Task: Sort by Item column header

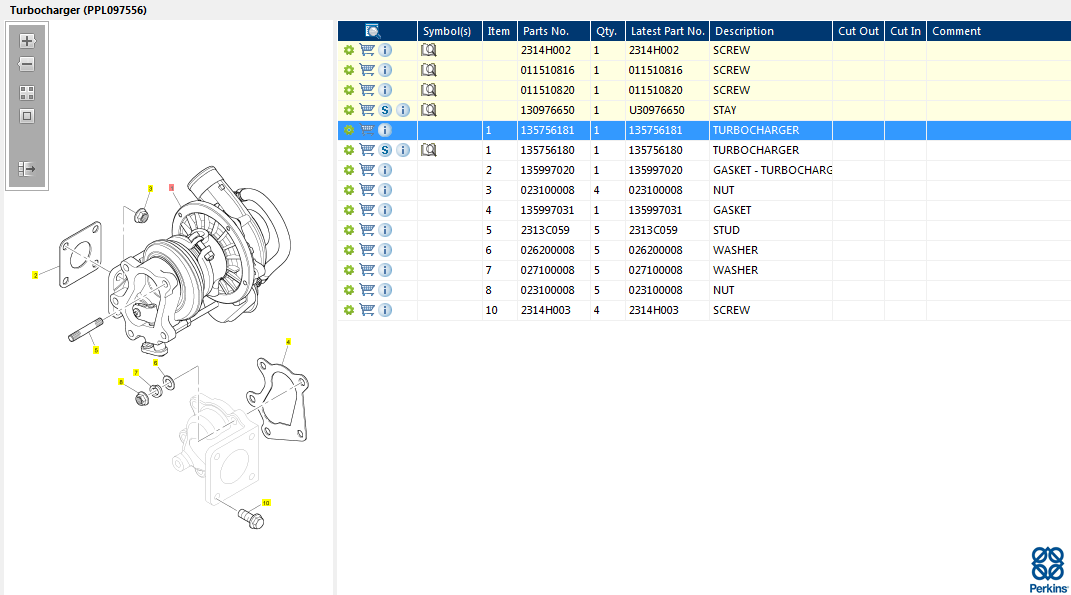Action: click(x=499, y=31)
